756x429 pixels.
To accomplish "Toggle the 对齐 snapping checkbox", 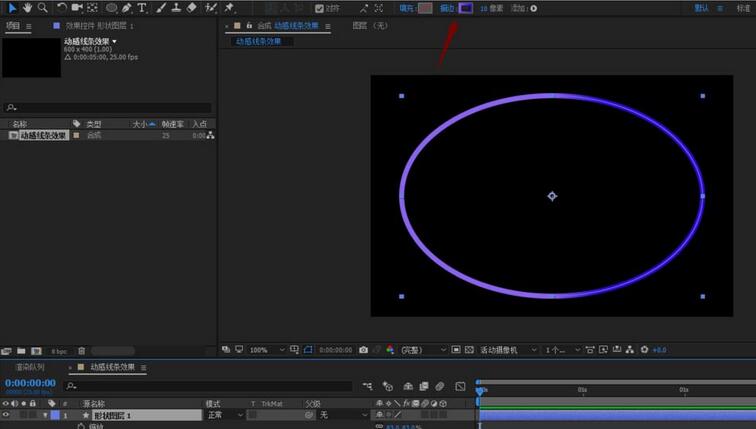I will coord(320,8).
